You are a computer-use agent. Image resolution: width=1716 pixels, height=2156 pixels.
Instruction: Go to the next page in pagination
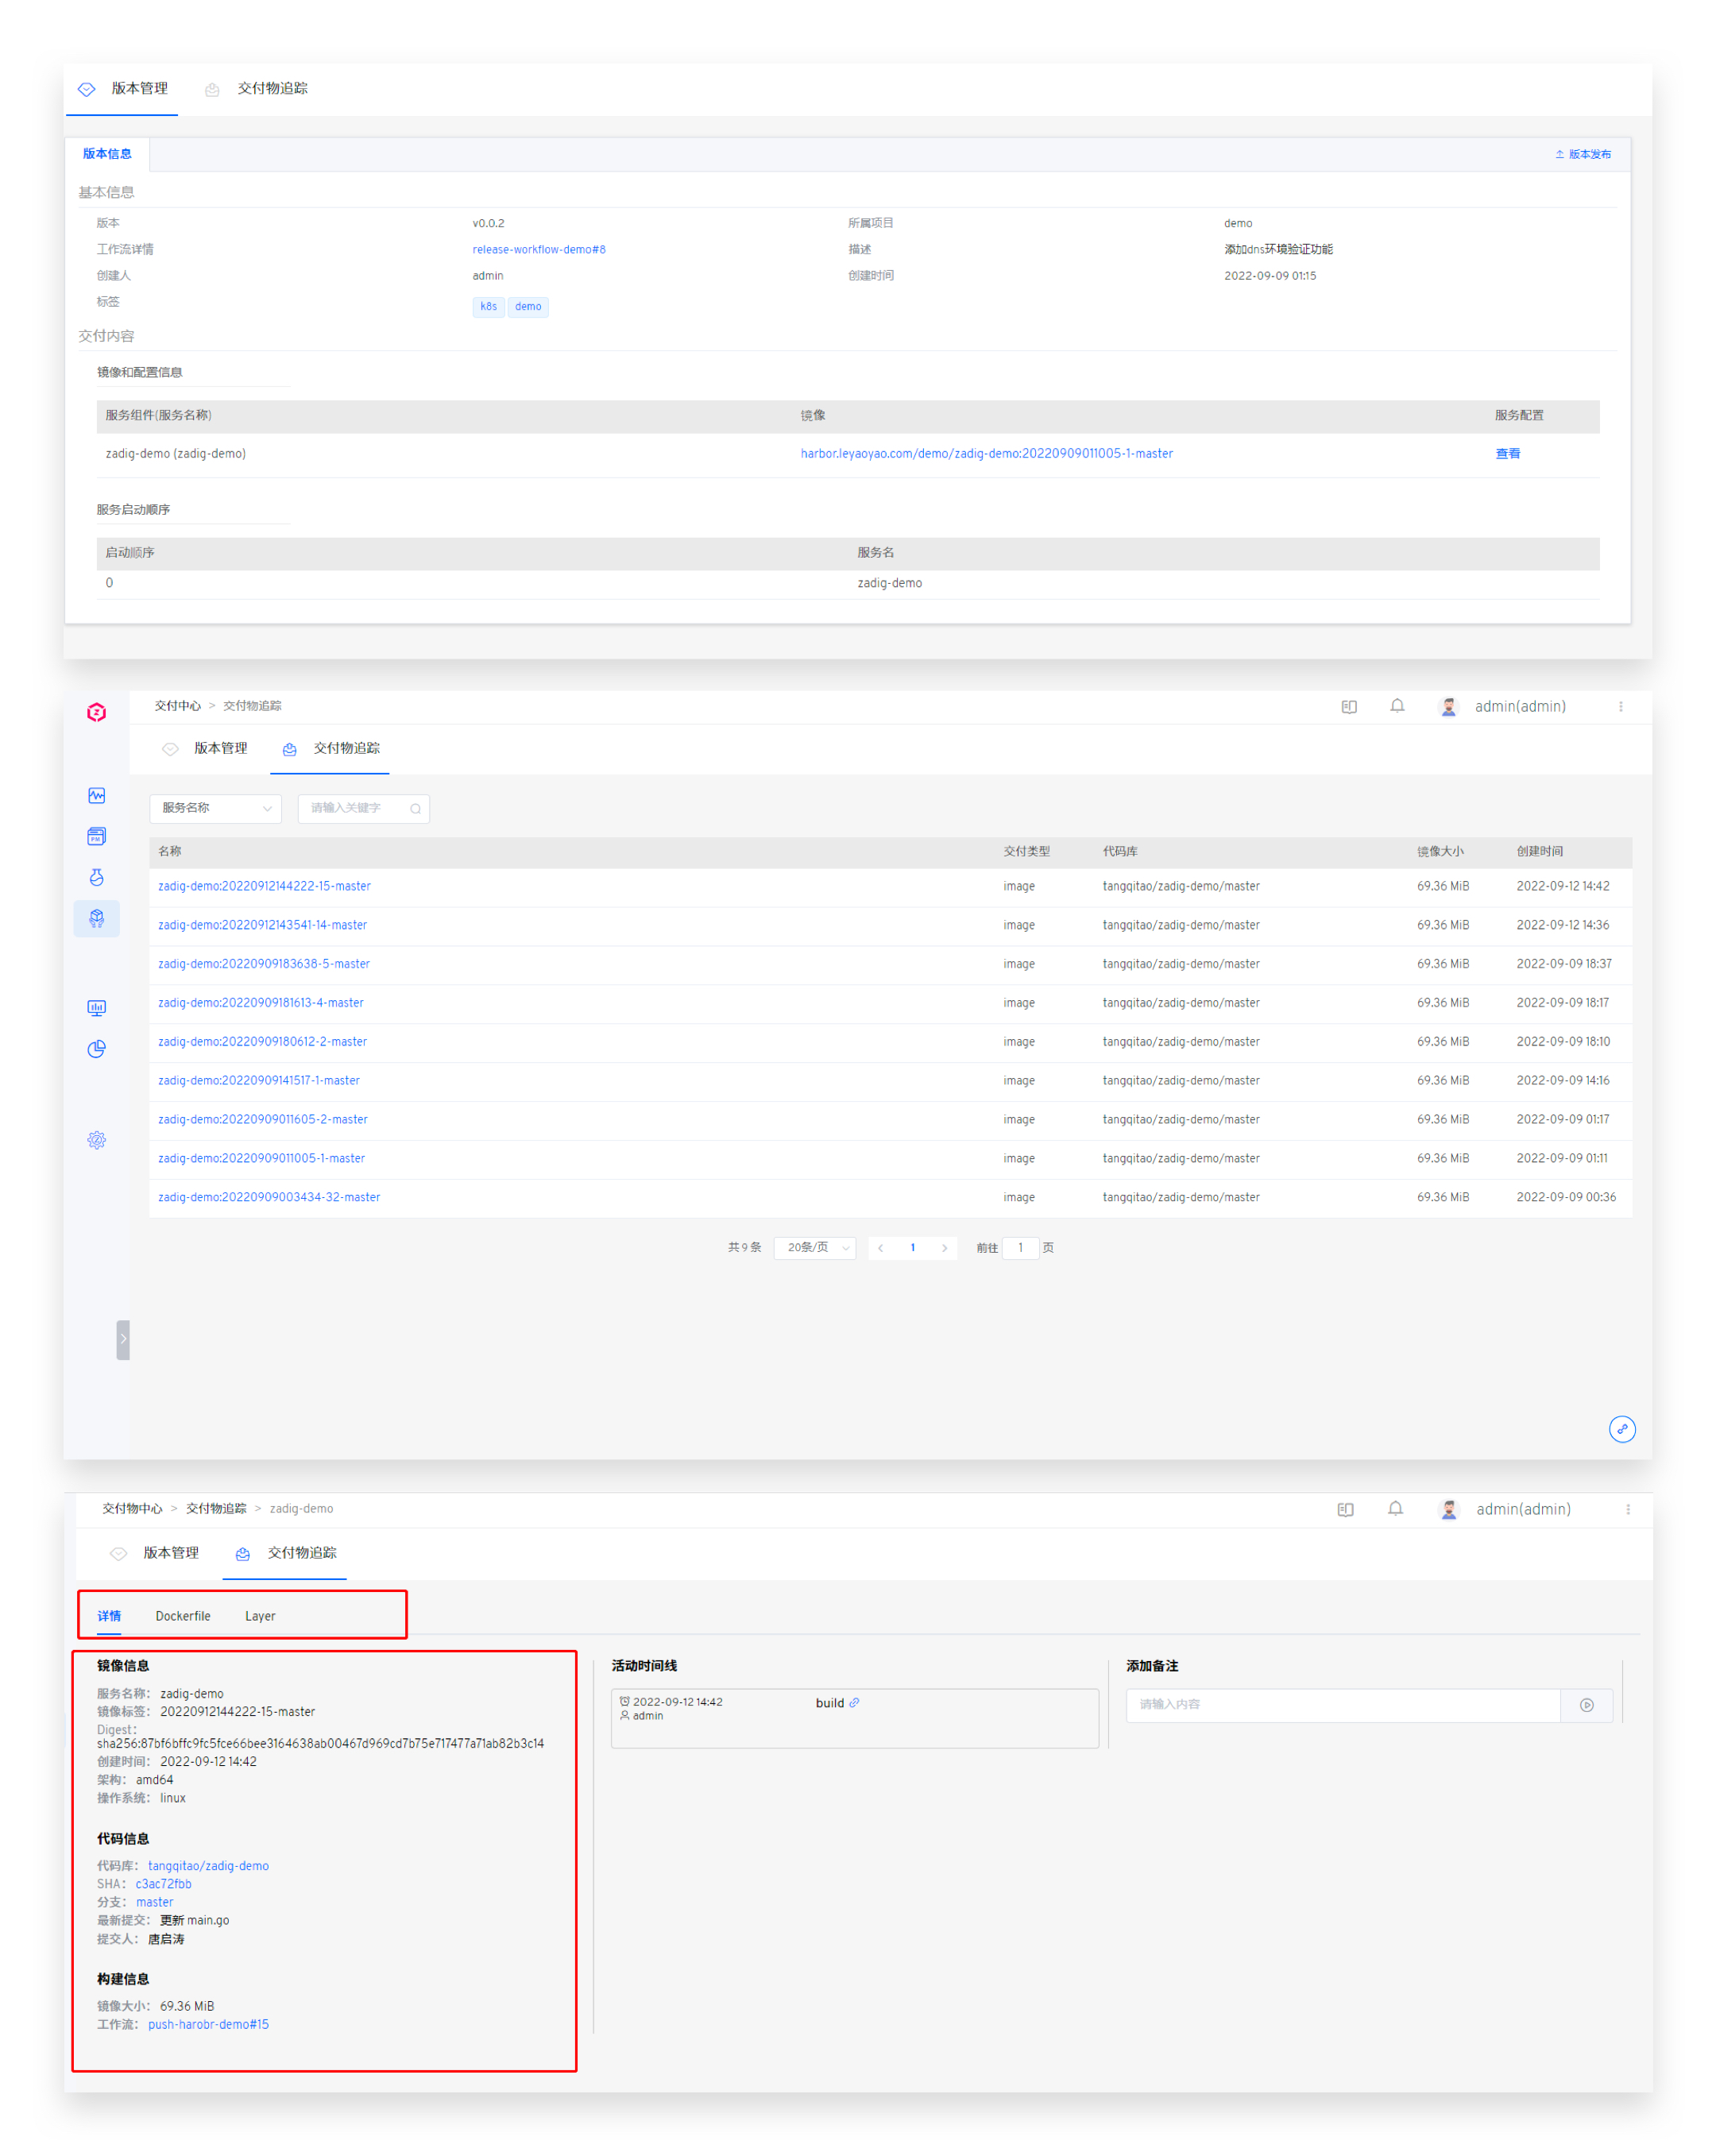[x=944, y=1247]
